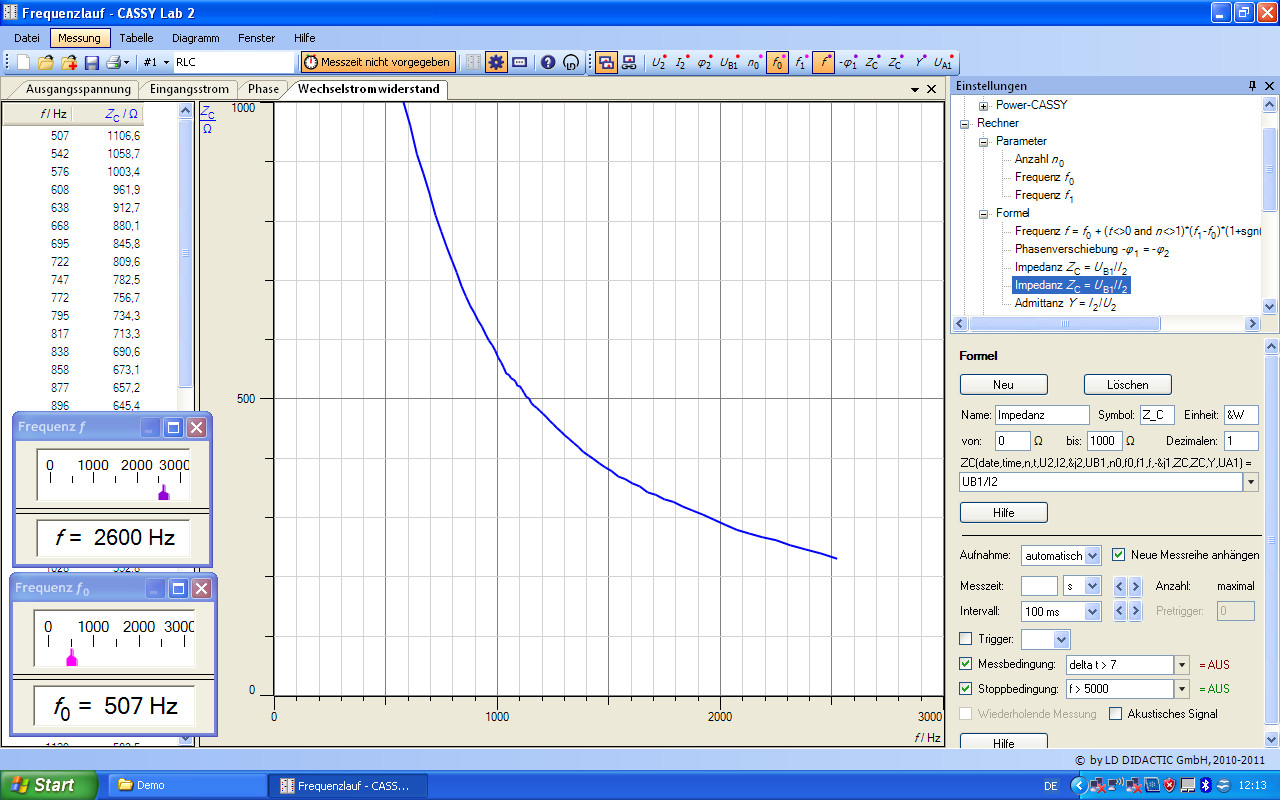Uncheck the Stoppbedingung checkbox
1280x800 pixels.
coord(966,689)
